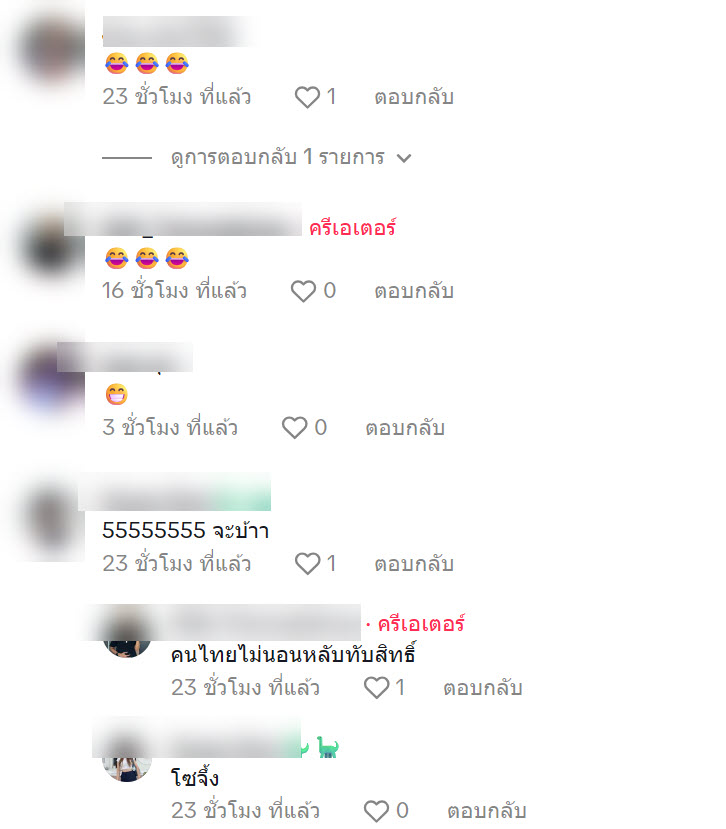Reply to the top laughing-emoji comment from 23 hours ago
The height and width of the screenshot is (829, 726).
click(414, 97)
